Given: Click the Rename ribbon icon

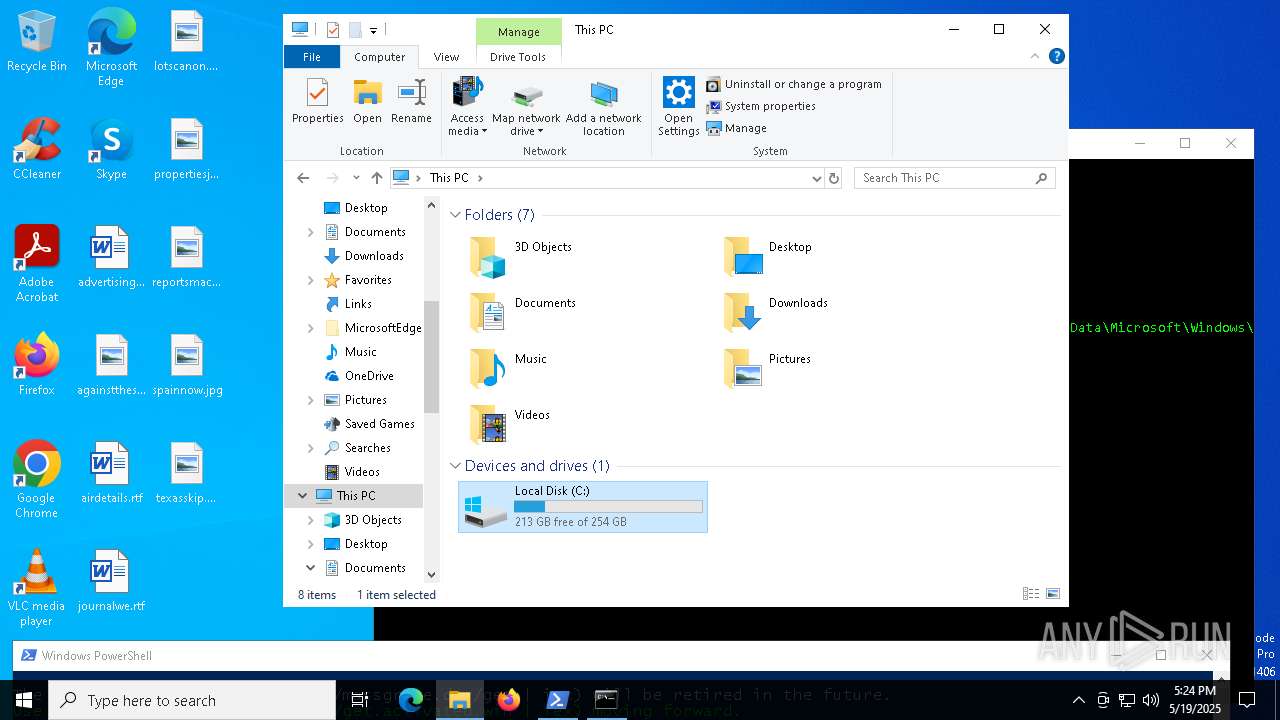Looking at the screenshot, I should tap(411, 101).
